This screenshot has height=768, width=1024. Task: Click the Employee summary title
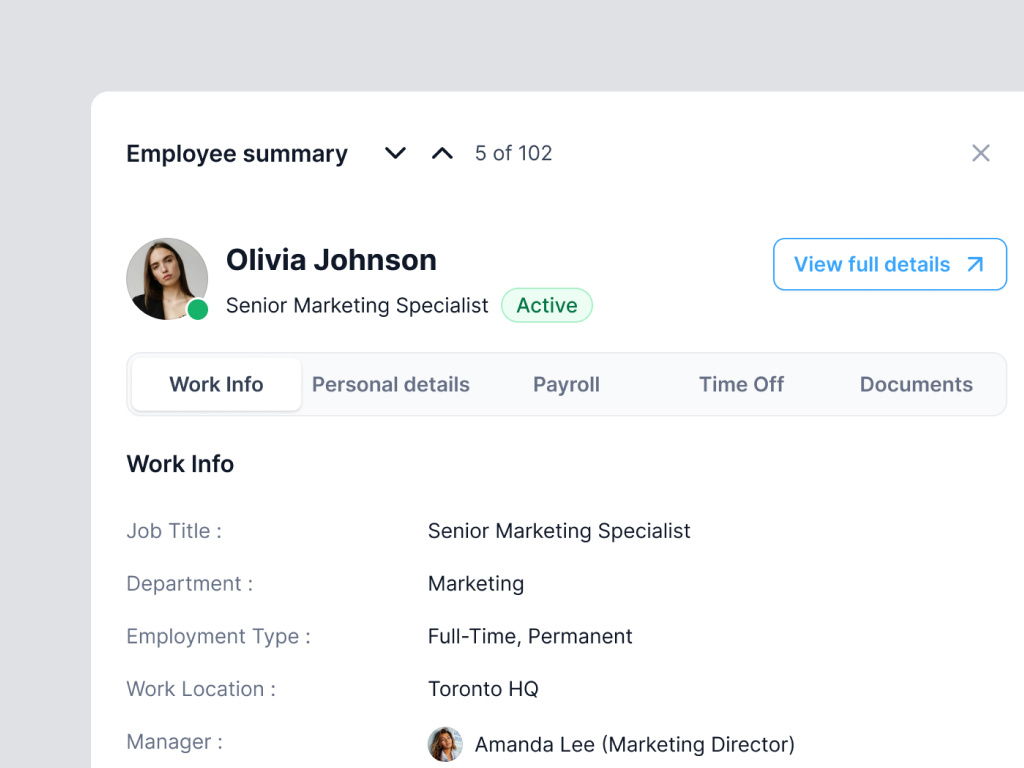tap(237, 154)
